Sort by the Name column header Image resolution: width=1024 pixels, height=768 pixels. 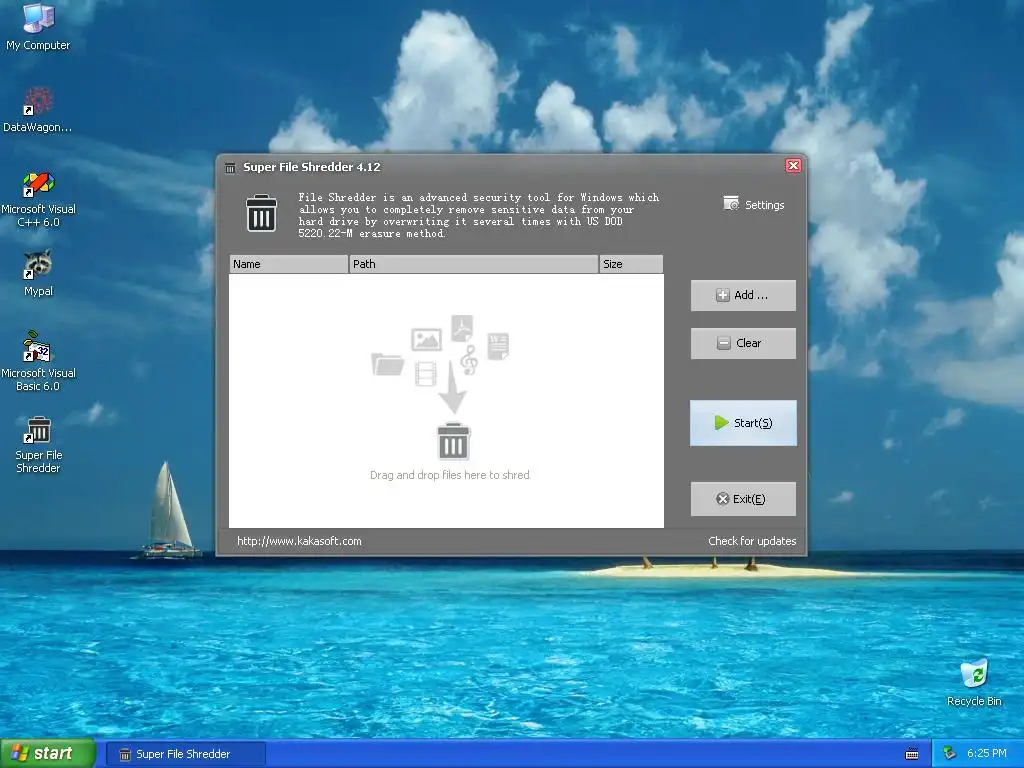[x=289, y=264]
